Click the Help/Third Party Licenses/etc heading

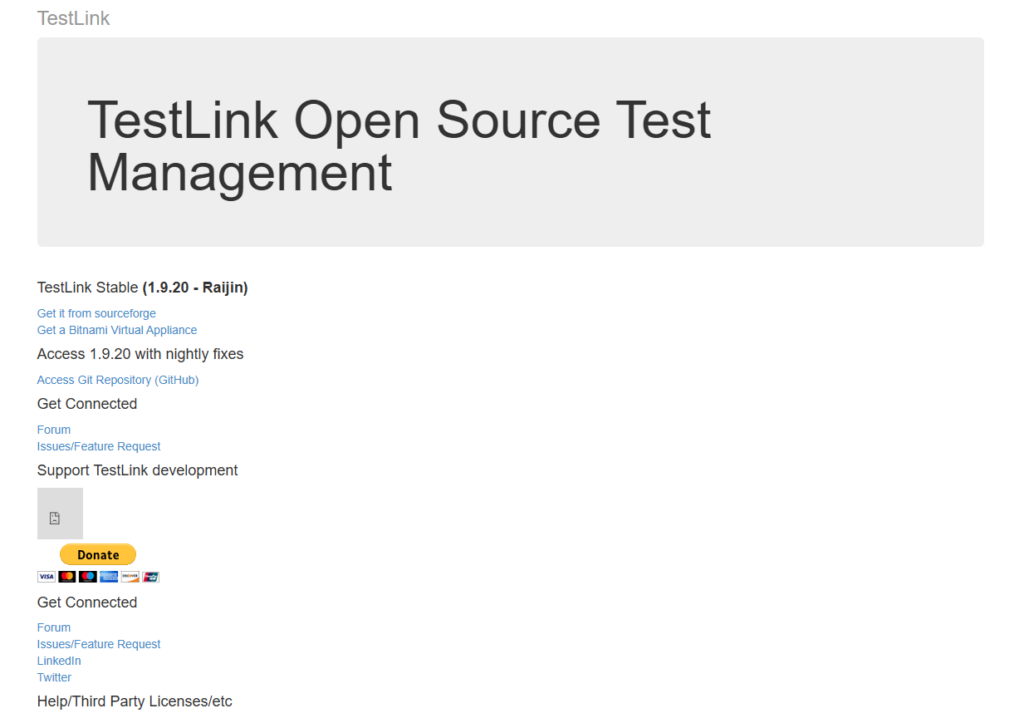[134, 701]
